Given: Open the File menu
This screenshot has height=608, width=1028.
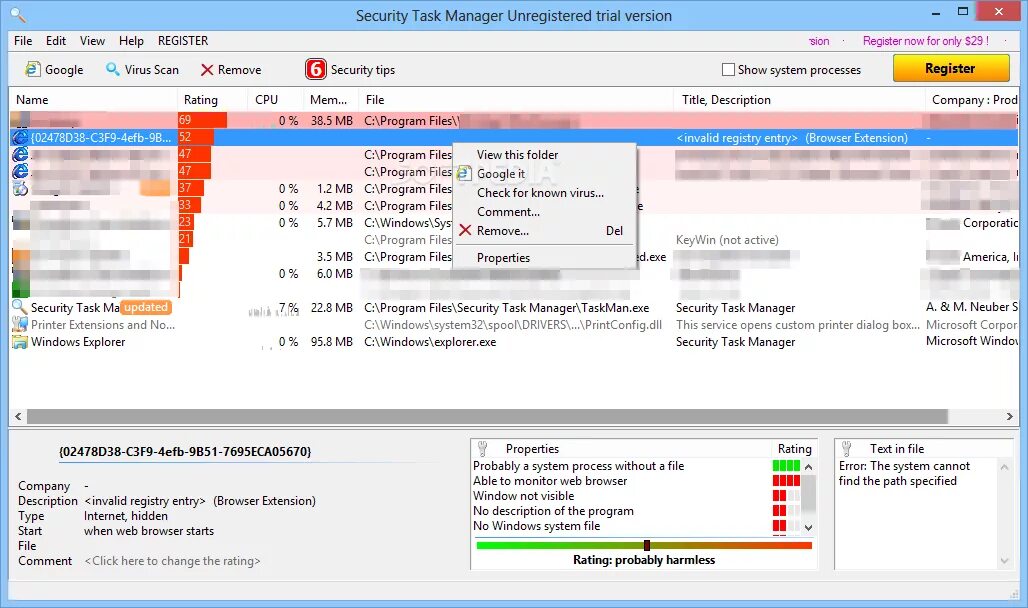Looking at the screenshot, I should (23, 41).
